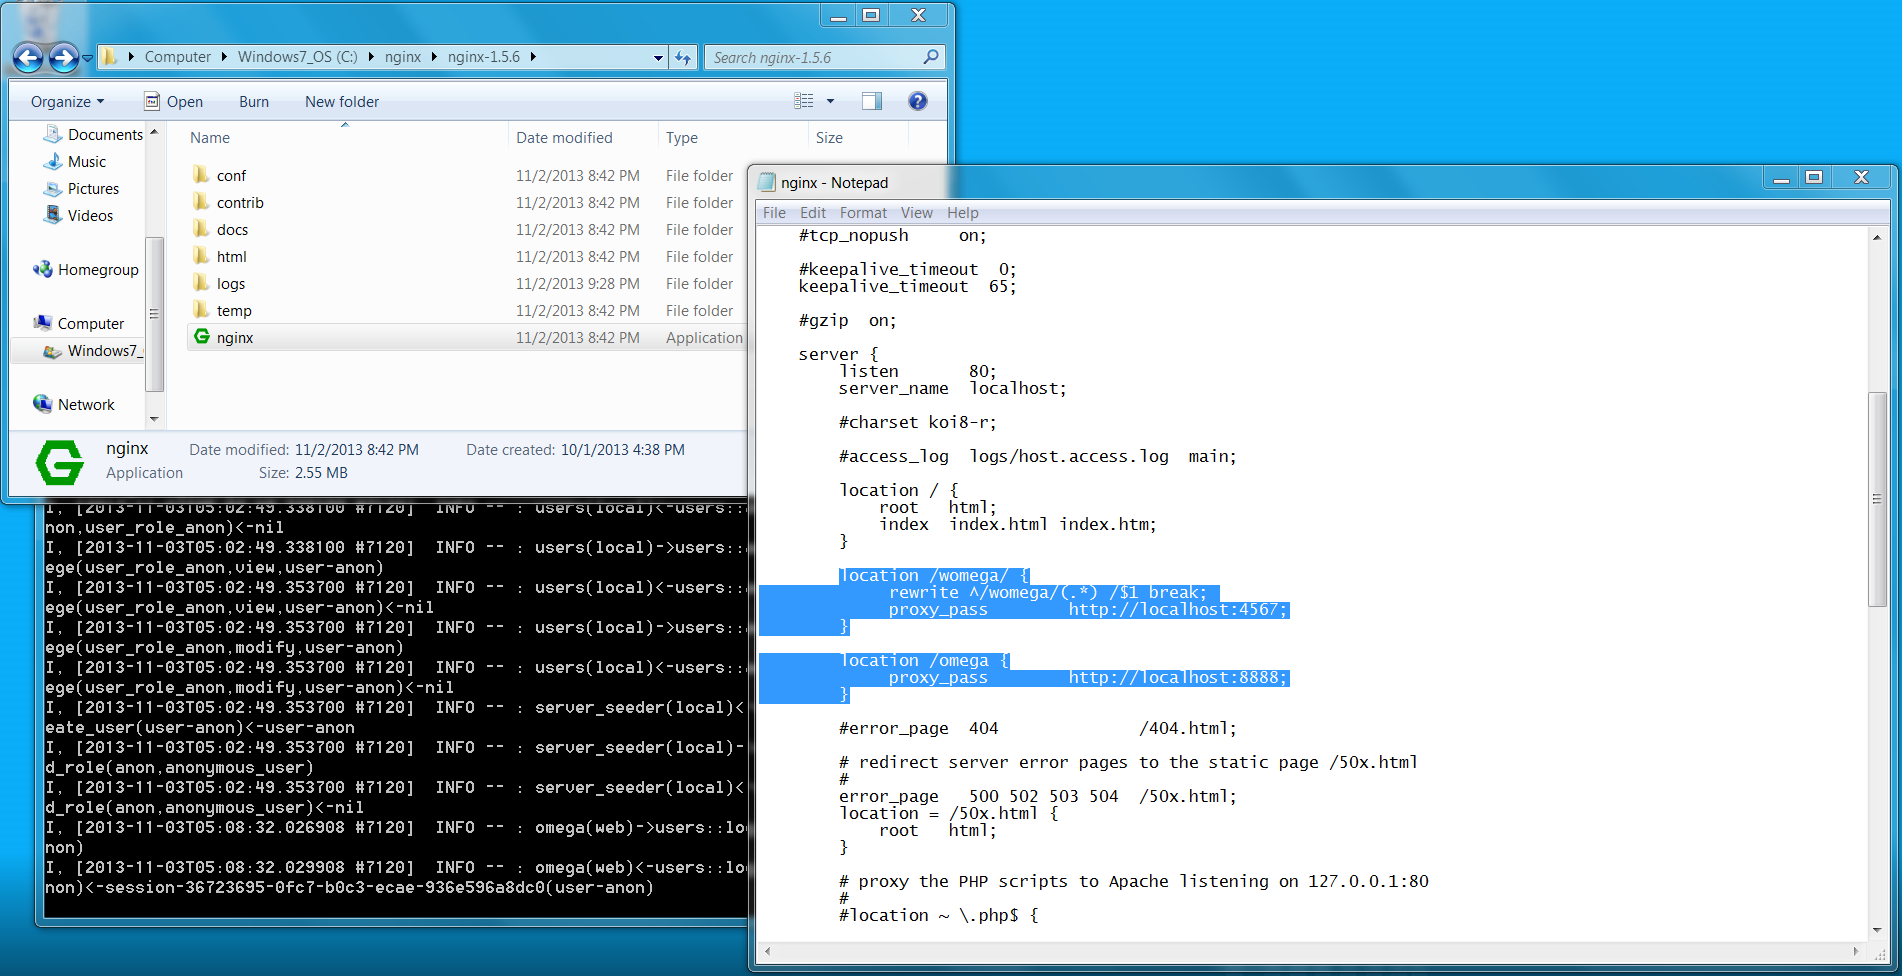Change your view icon in Explorer
1902x976 pixels.
point(804,101)
